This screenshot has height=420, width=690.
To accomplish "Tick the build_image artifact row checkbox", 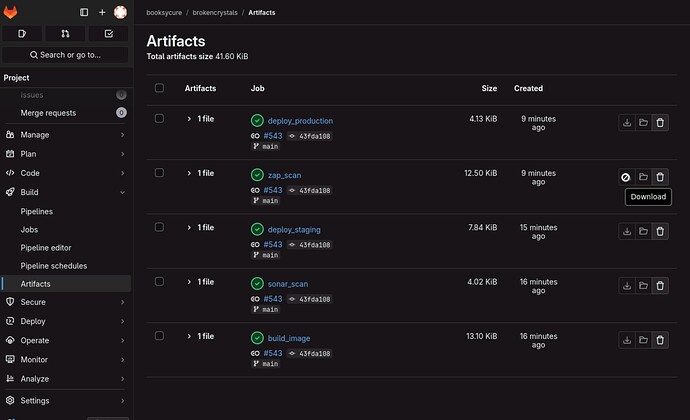I will [159, 336].
